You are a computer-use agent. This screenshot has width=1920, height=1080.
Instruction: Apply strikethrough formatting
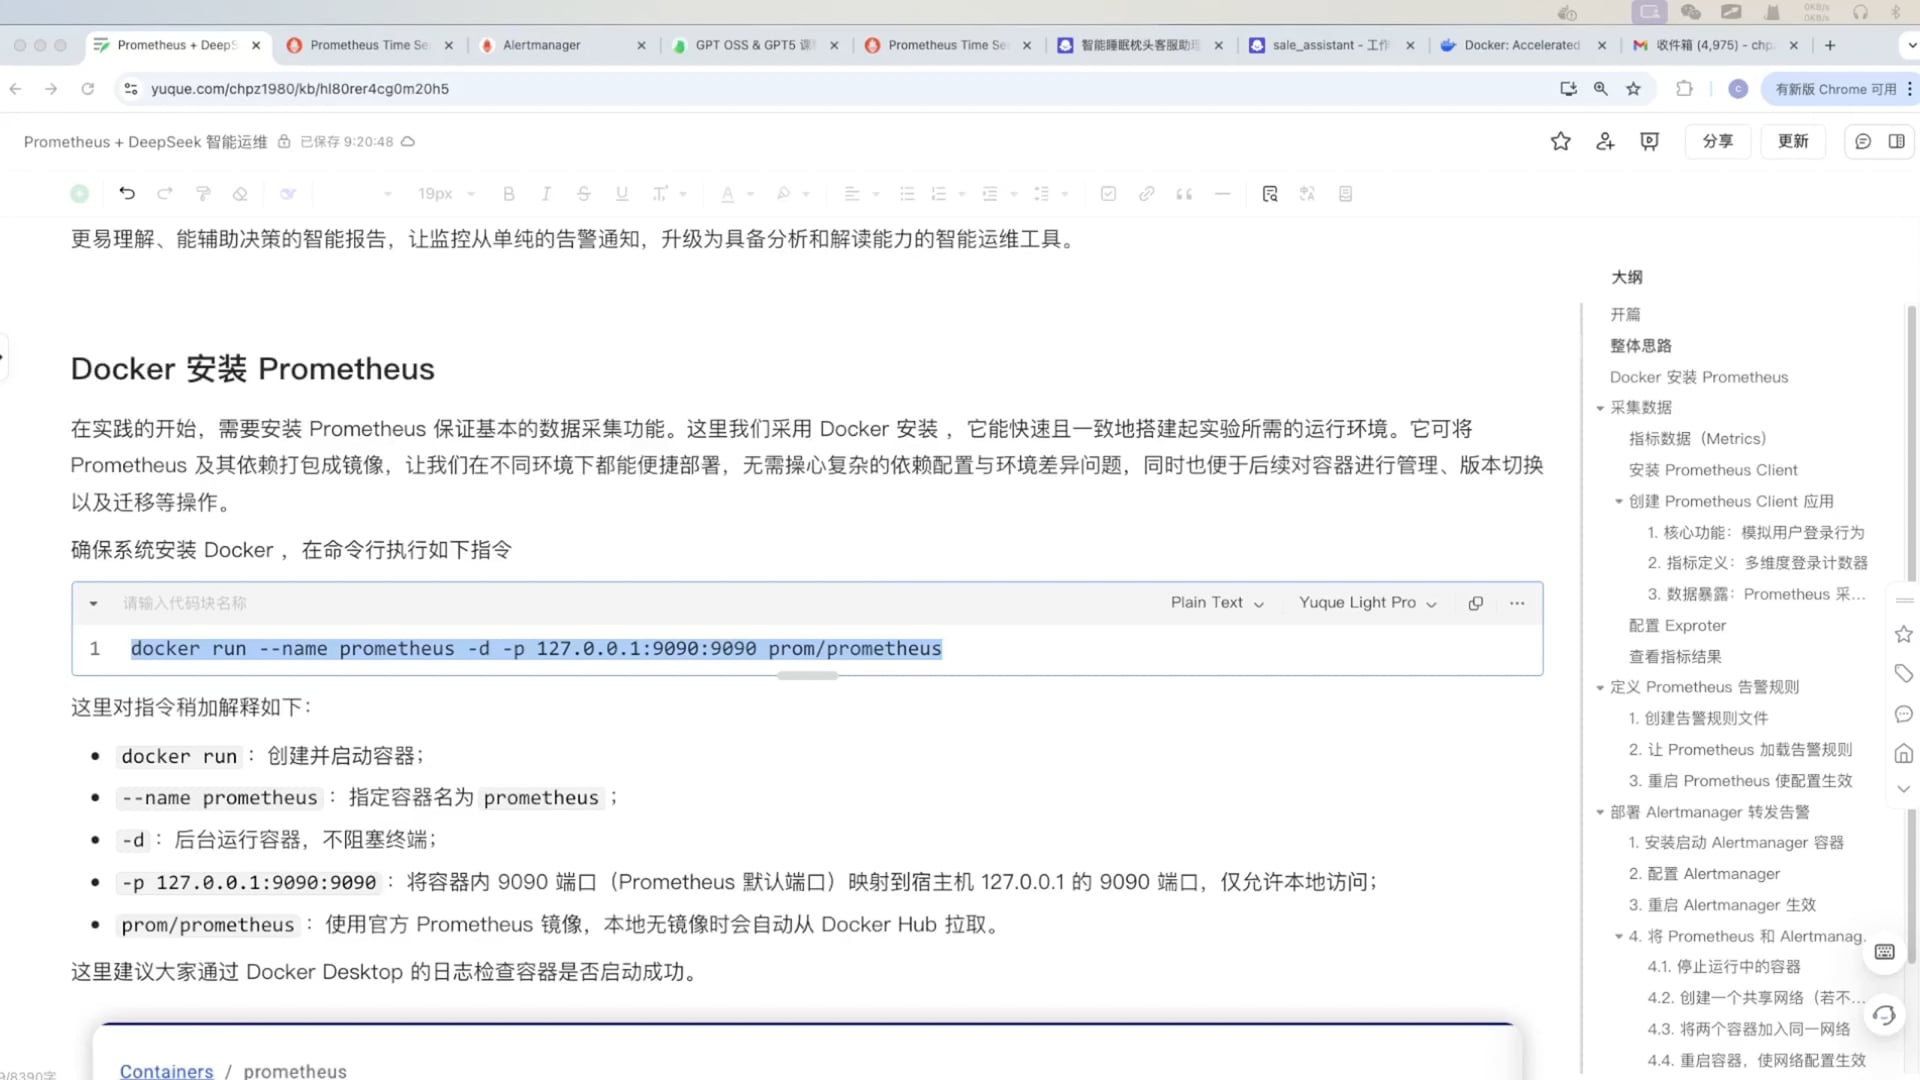pos(584,193)
